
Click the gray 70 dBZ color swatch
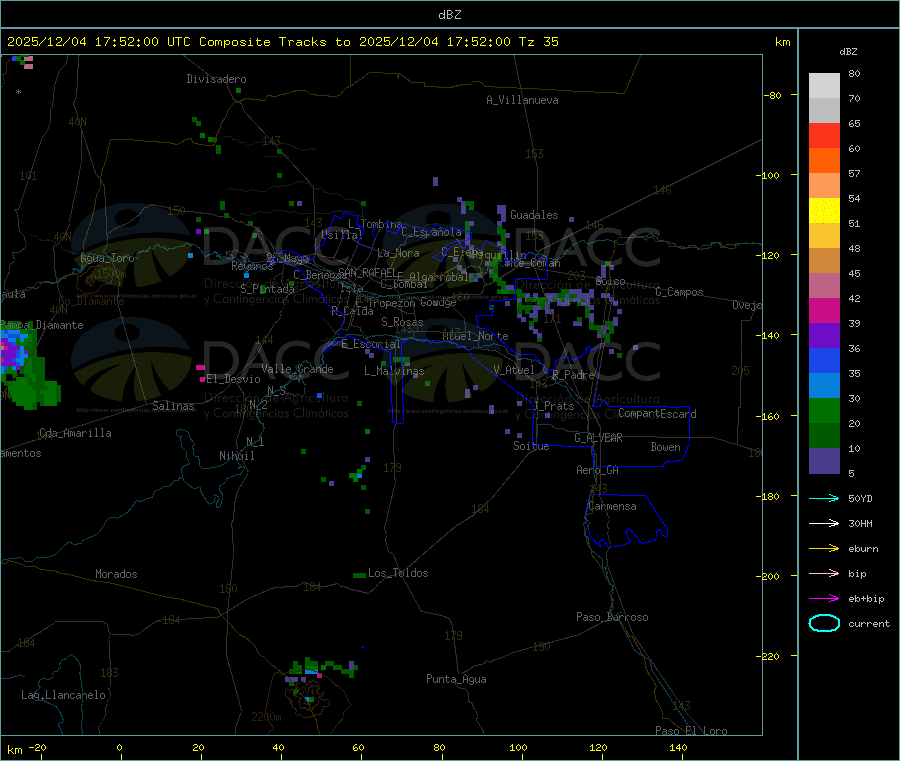tap(824, 111)
